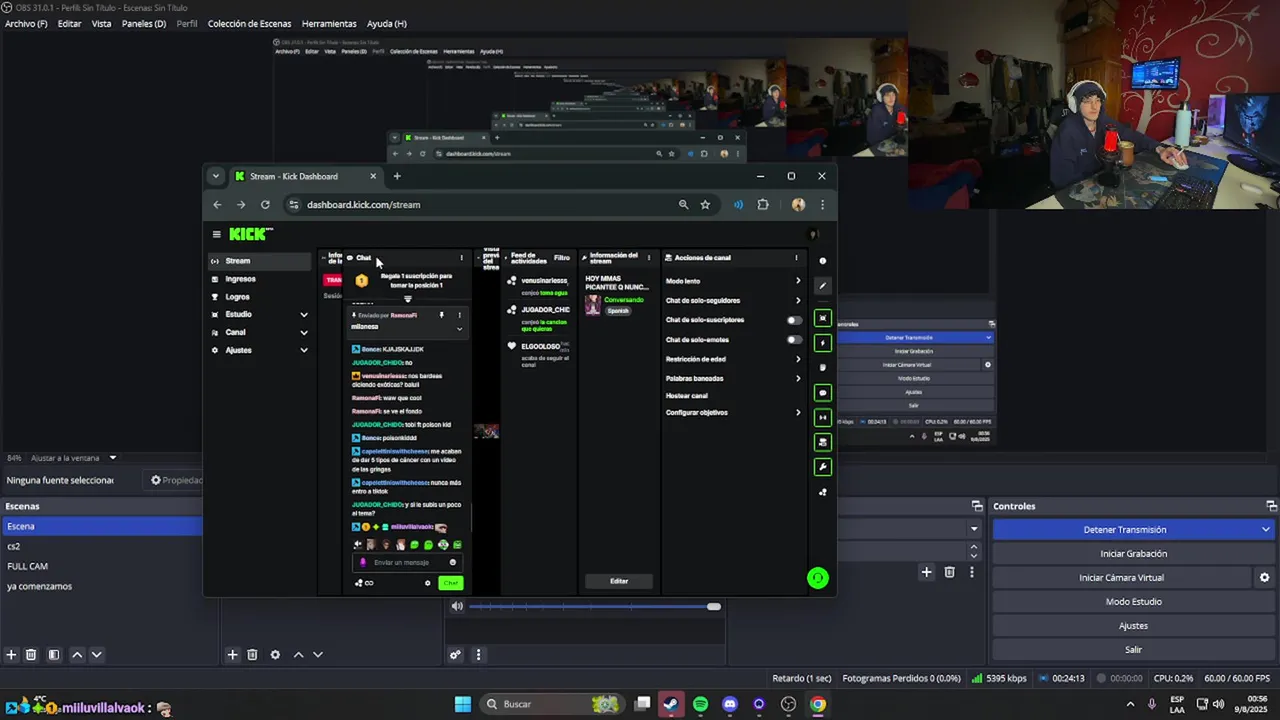Image resolution: width=1280 pixels, height=720 pixels.
Task: Open green support bubble on Kick dashboard
Action: tap(818, 577)
